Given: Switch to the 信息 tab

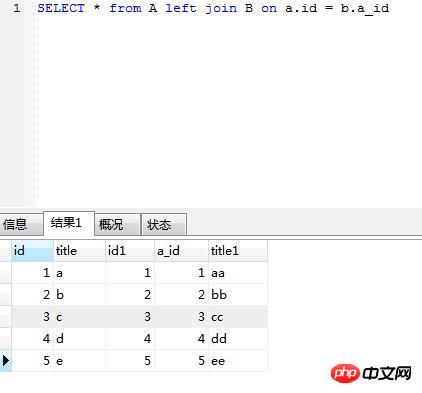Looking at the screenshot, I should click(x=21, y=224).
